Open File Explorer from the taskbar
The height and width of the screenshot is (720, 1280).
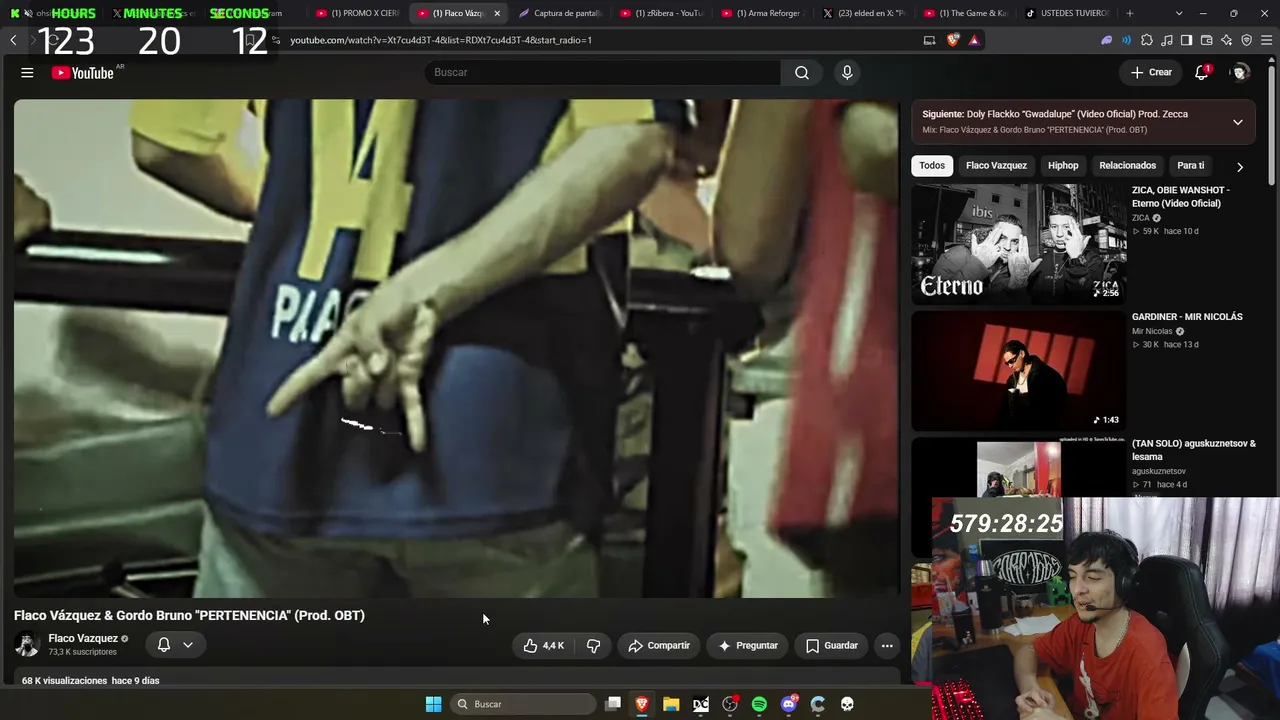click(671, 704)
